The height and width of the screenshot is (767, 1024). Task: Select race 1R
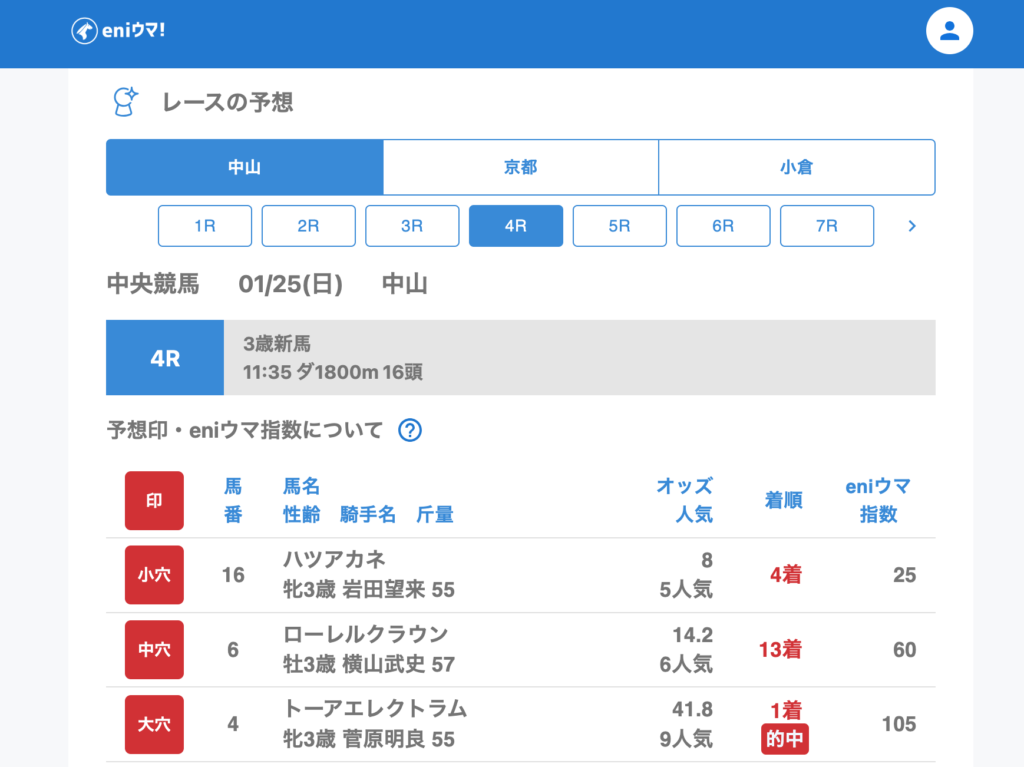tap(205, 226)
